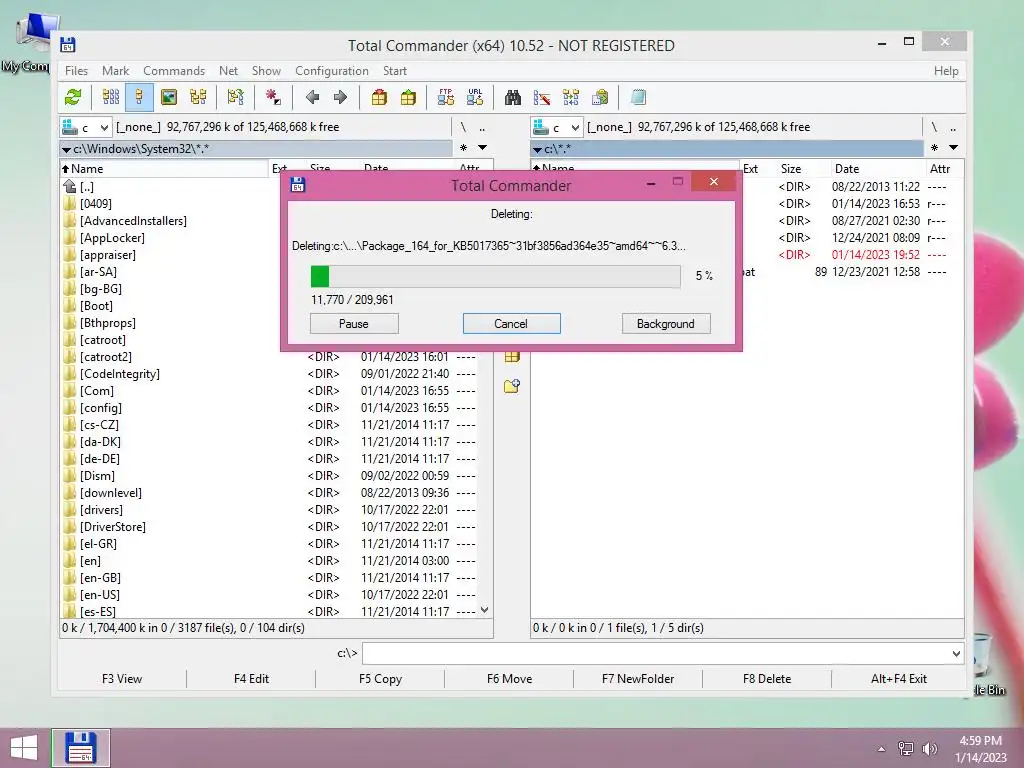Click the deletion progress bar

click(495, 276)
